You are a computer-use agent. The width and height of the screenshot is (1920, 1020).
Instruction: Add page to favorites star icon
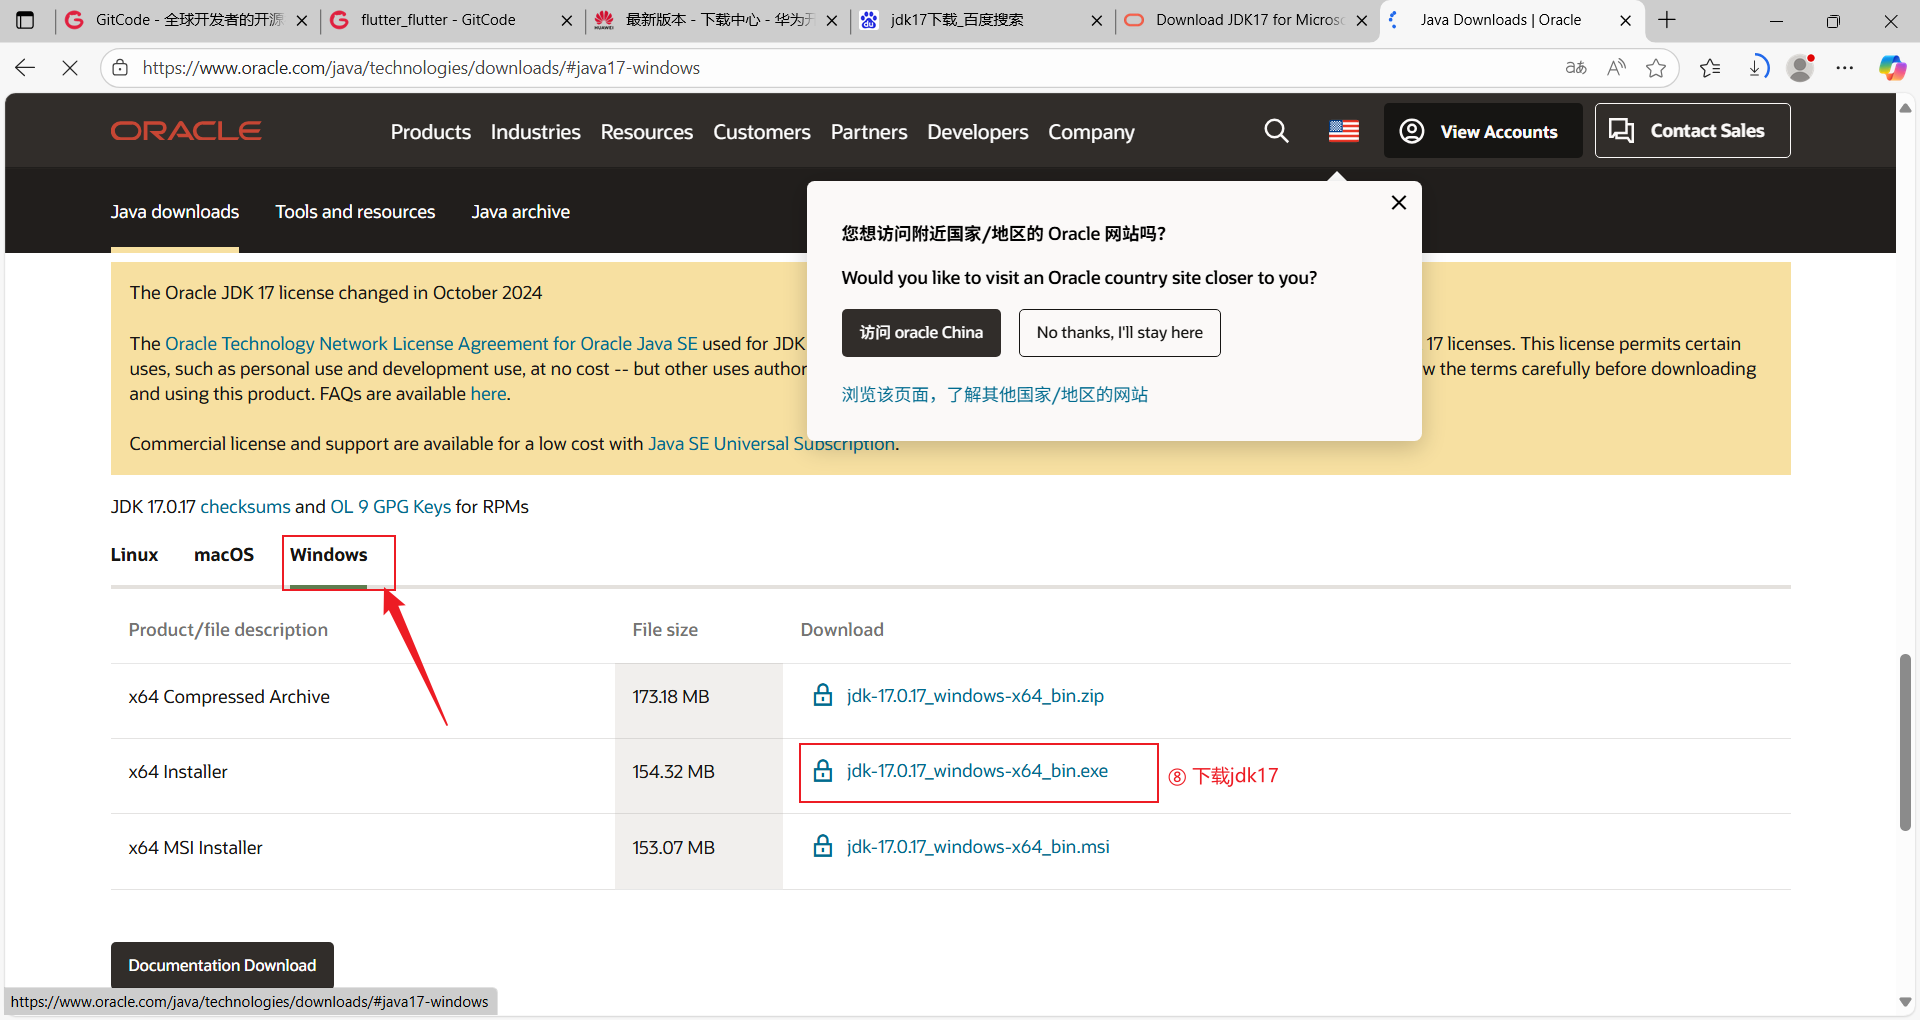tap(1656, 68)
